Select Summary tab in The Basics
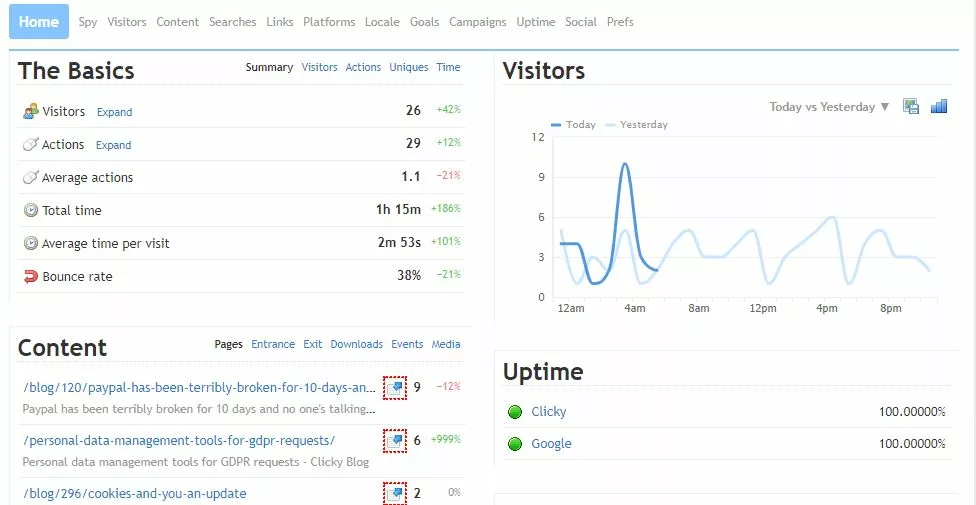Image resolution: width=976 pixels, height=505 pixels. (x=269, y=67)
